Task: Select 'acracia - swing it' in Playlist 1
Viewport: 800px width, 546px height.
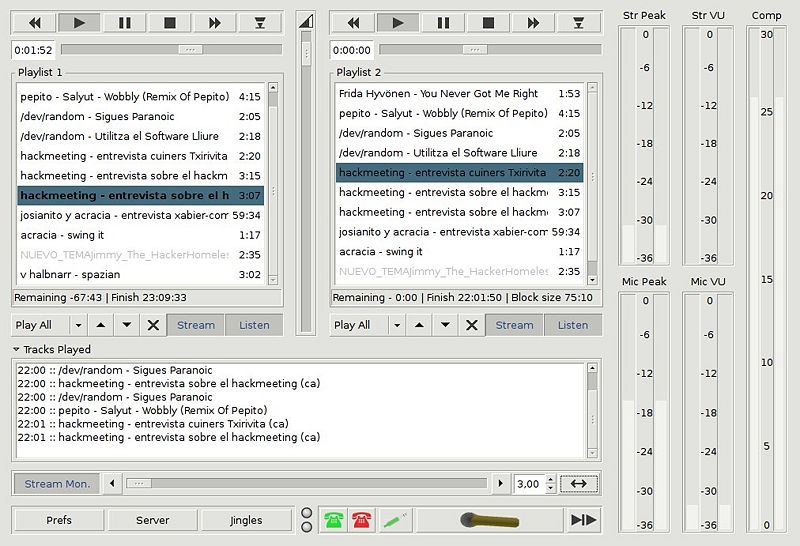Action: tap(140, 235)
